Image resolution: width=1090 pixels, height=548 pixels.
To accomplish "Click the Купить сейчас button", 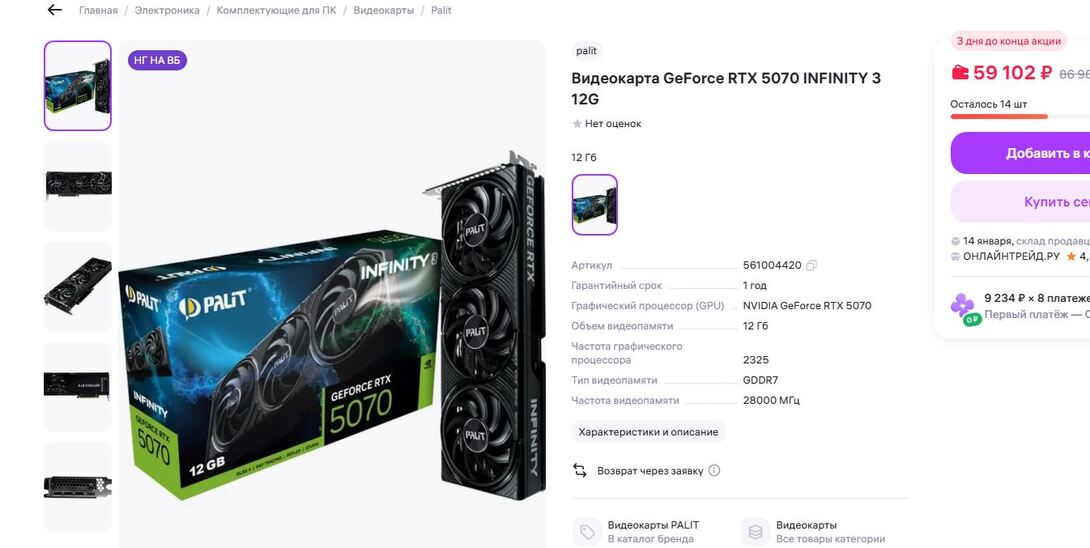I will [1020, 202].
